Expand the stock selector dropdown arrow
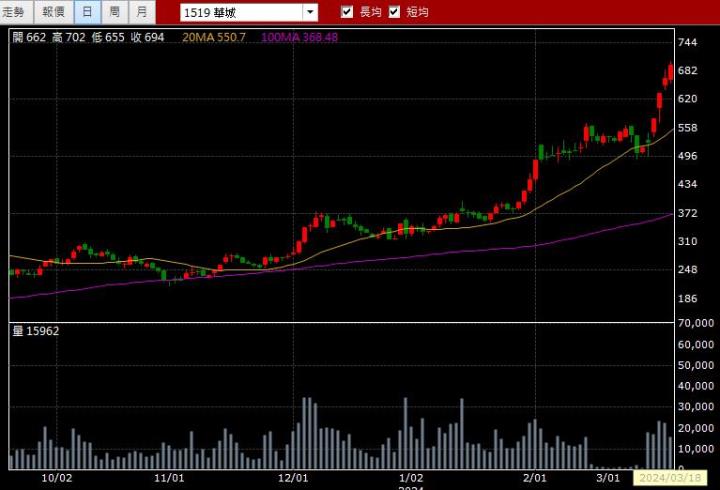 [310, 13]
